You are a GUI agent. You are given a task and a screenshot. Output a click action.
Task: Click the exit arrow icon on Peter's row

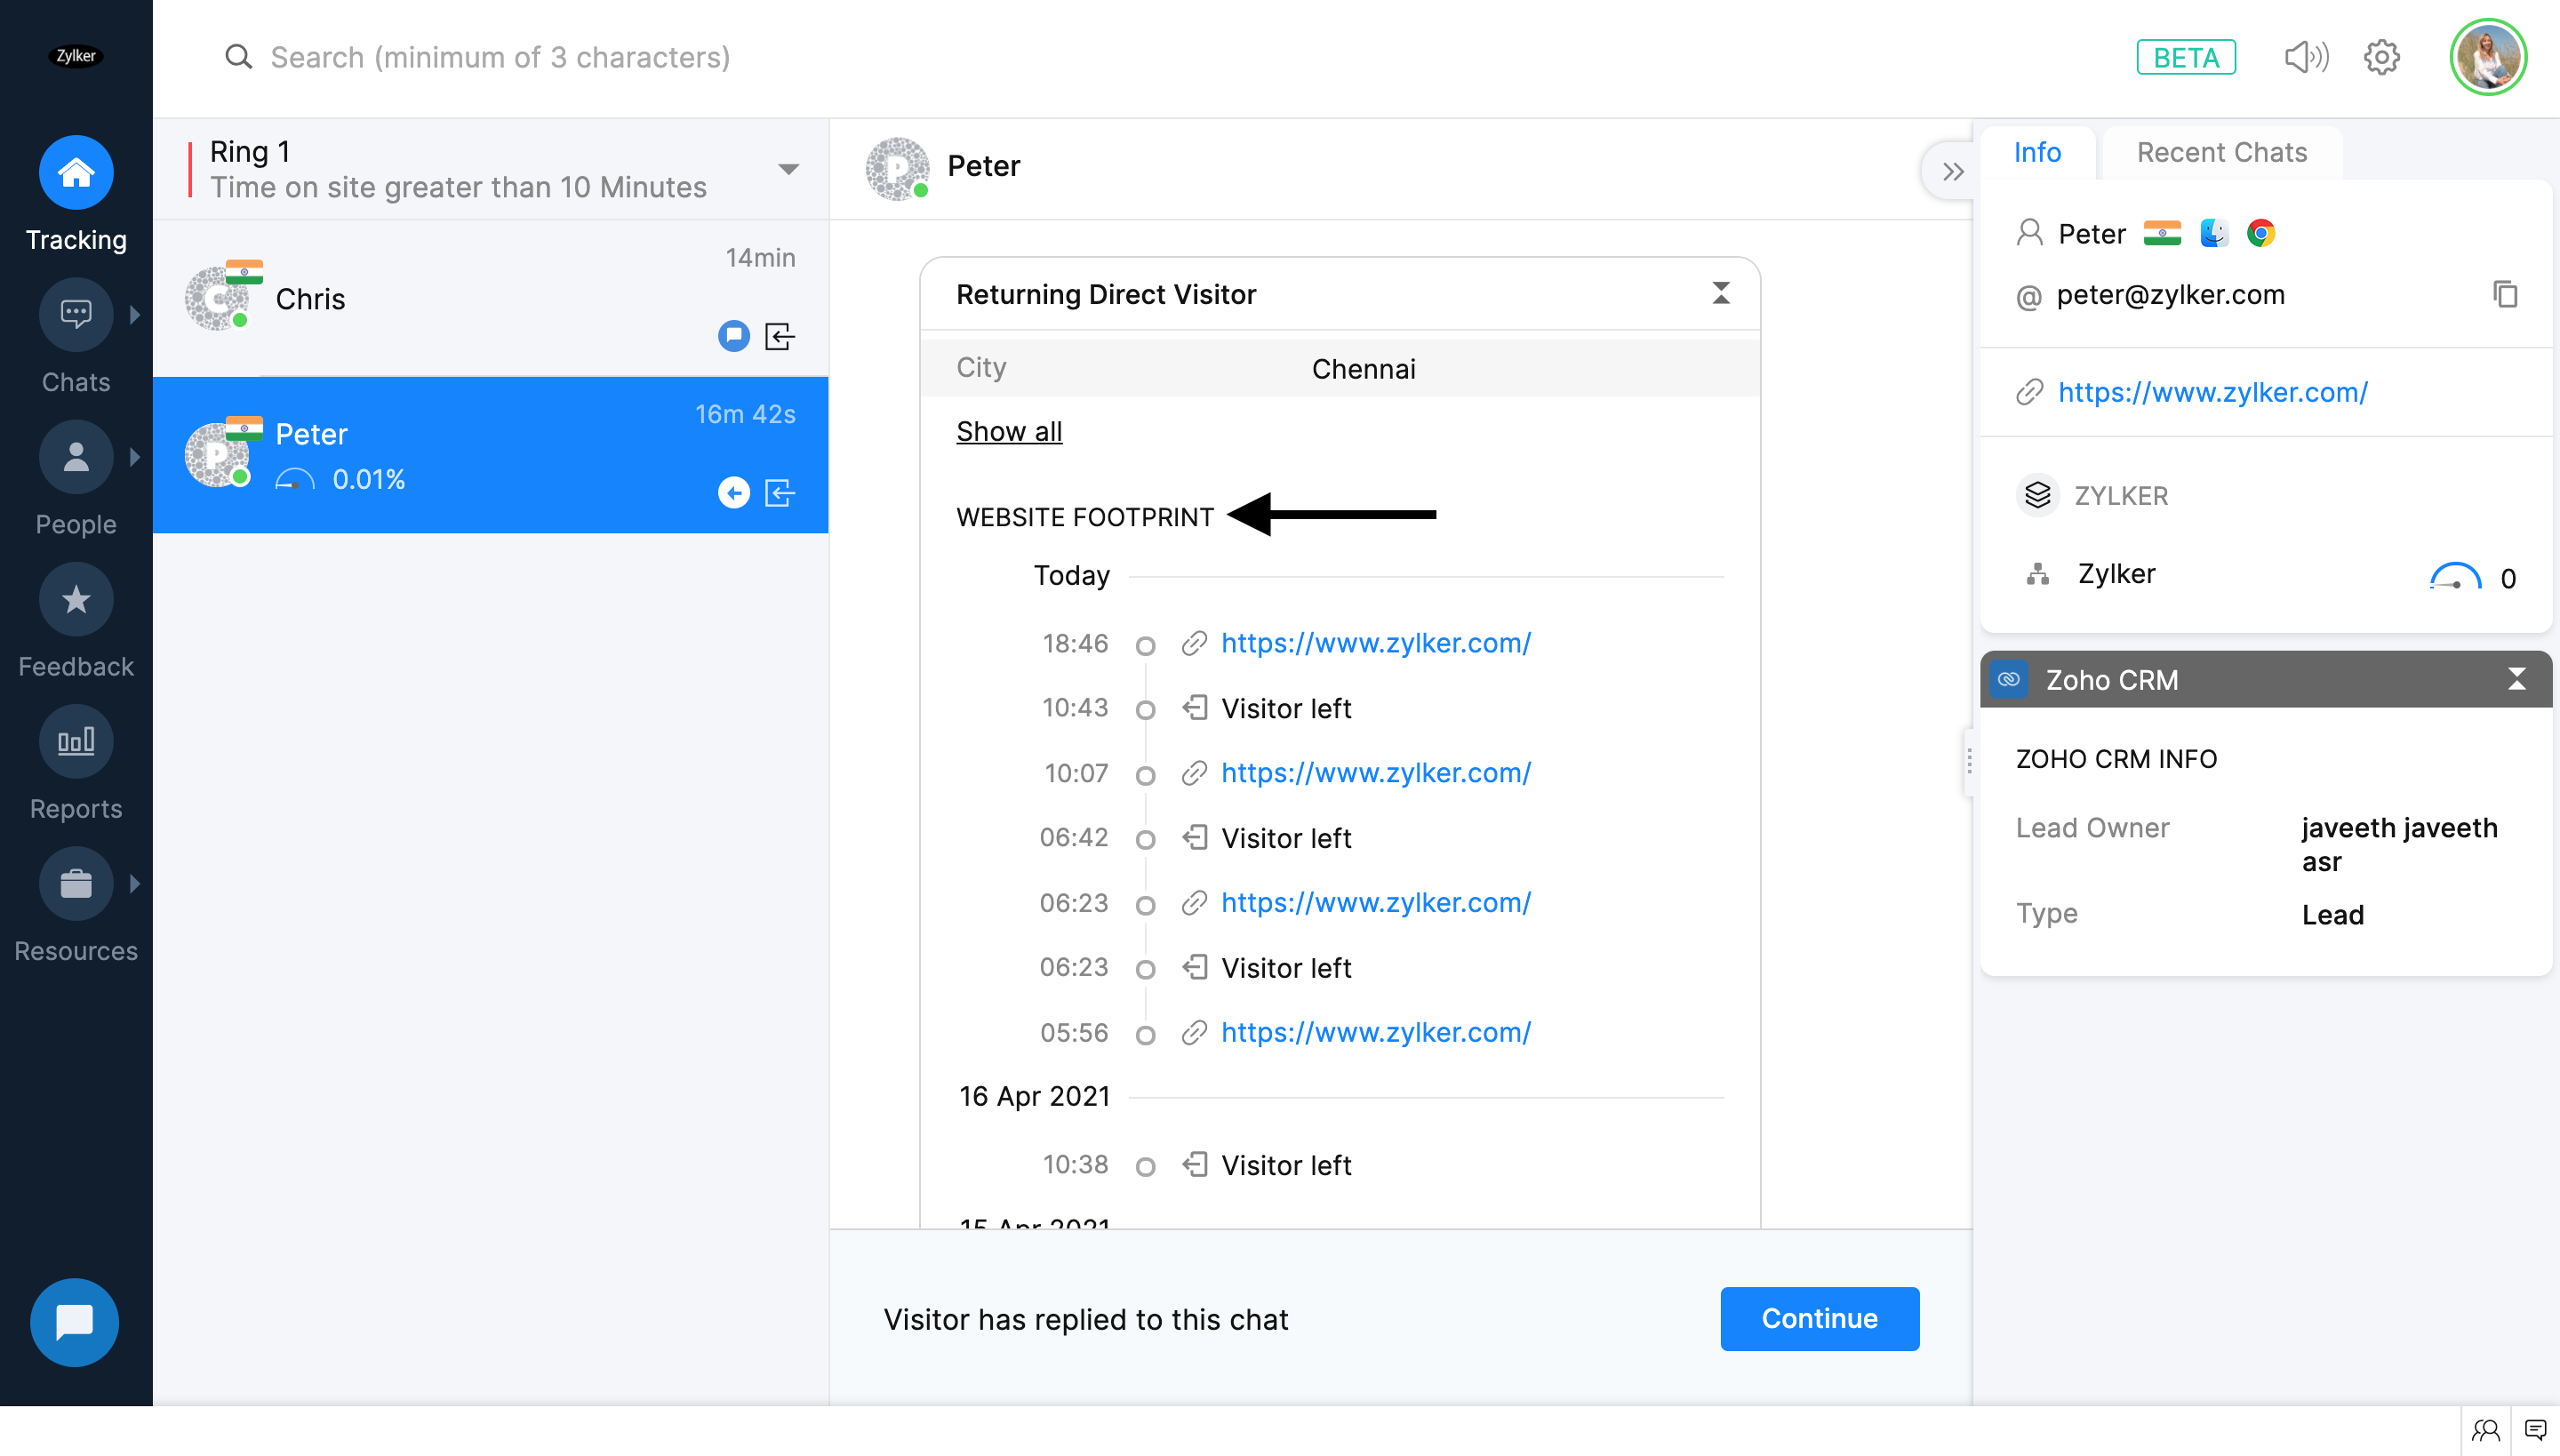[x=780, y=493]
